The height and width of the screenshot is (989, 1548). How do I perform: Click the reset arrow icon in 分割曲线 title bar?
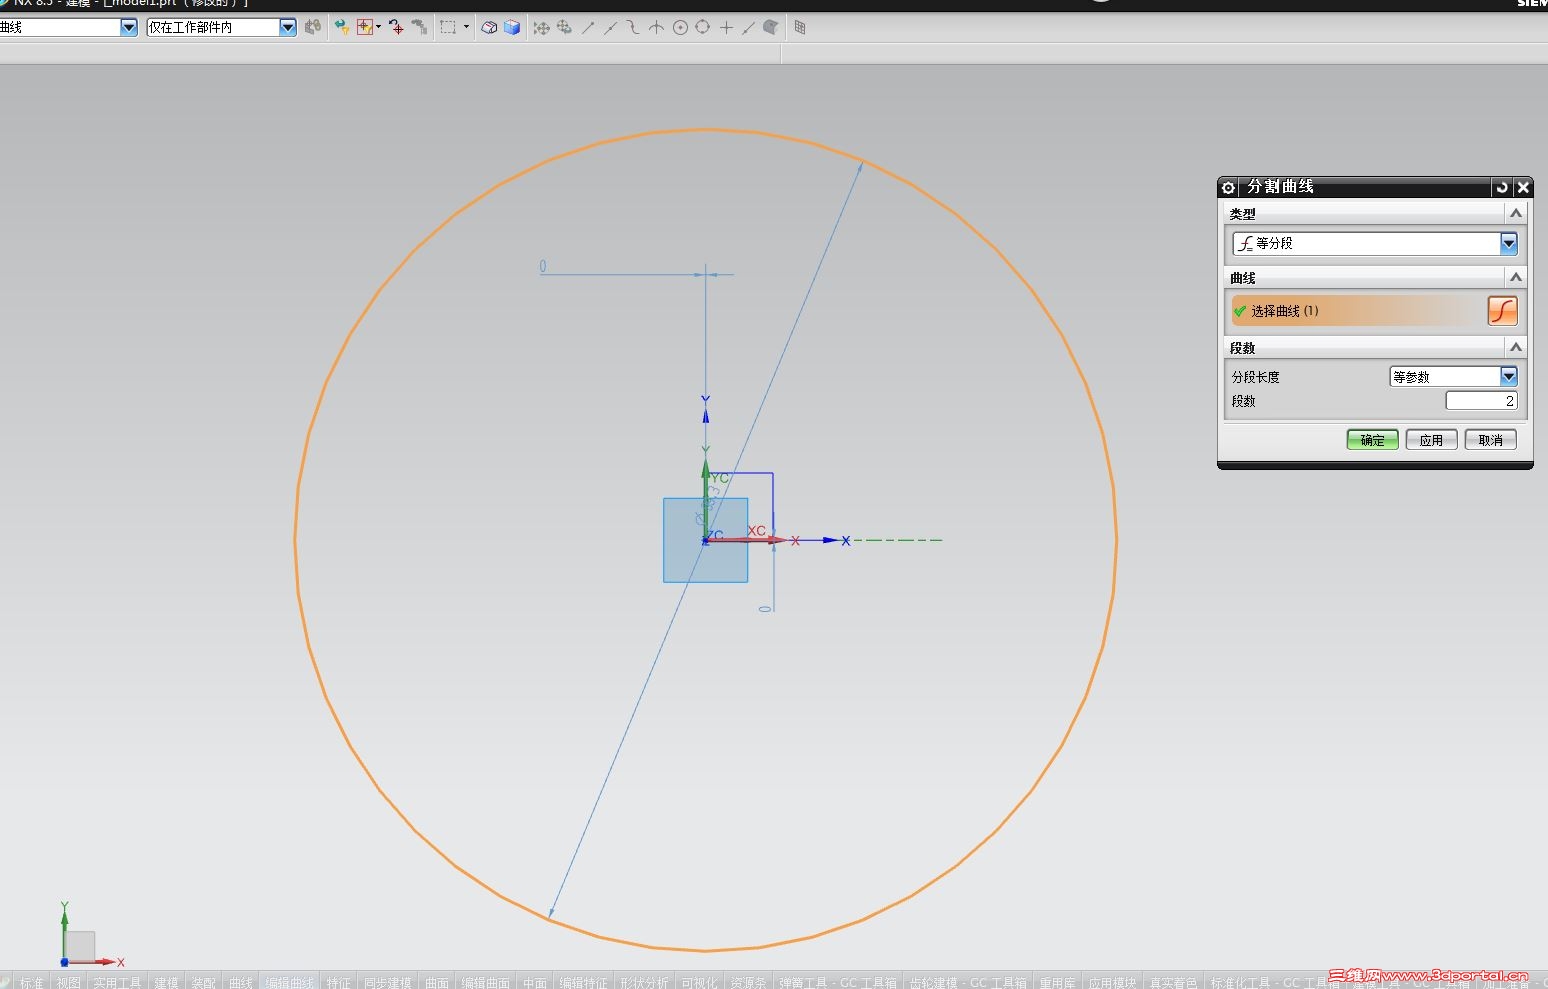click(x=1501, y=187)
